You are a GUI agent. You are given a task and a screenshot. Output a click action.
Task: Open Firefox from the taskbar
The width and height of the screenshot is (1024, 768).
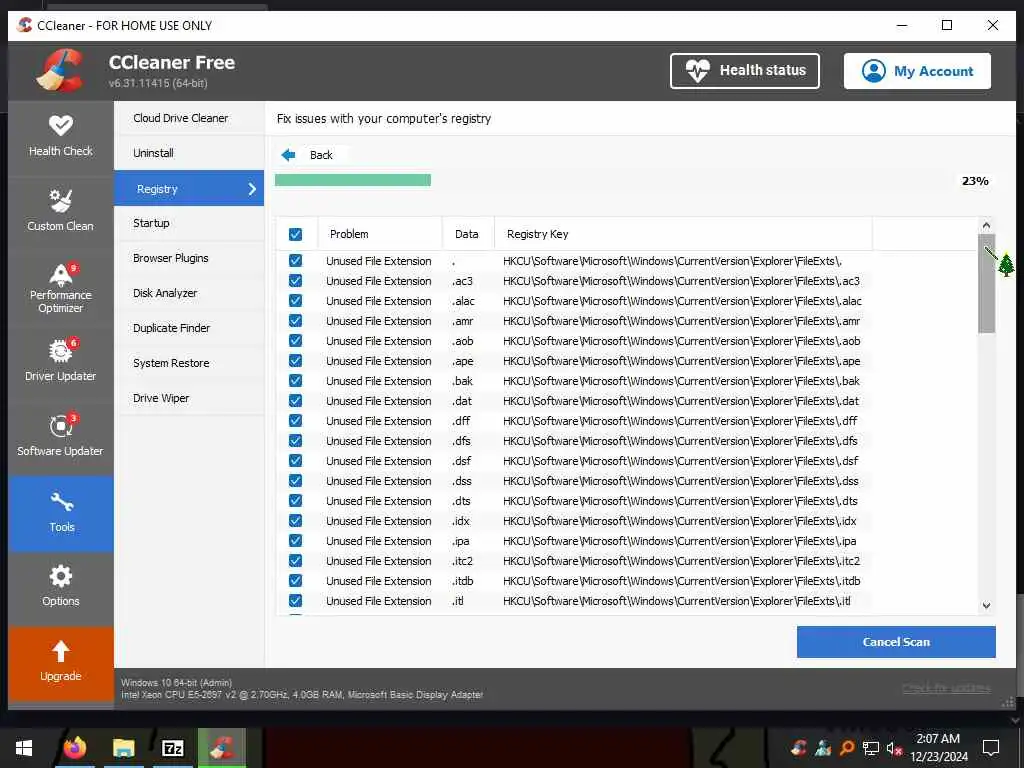click(x=74, y=748)
